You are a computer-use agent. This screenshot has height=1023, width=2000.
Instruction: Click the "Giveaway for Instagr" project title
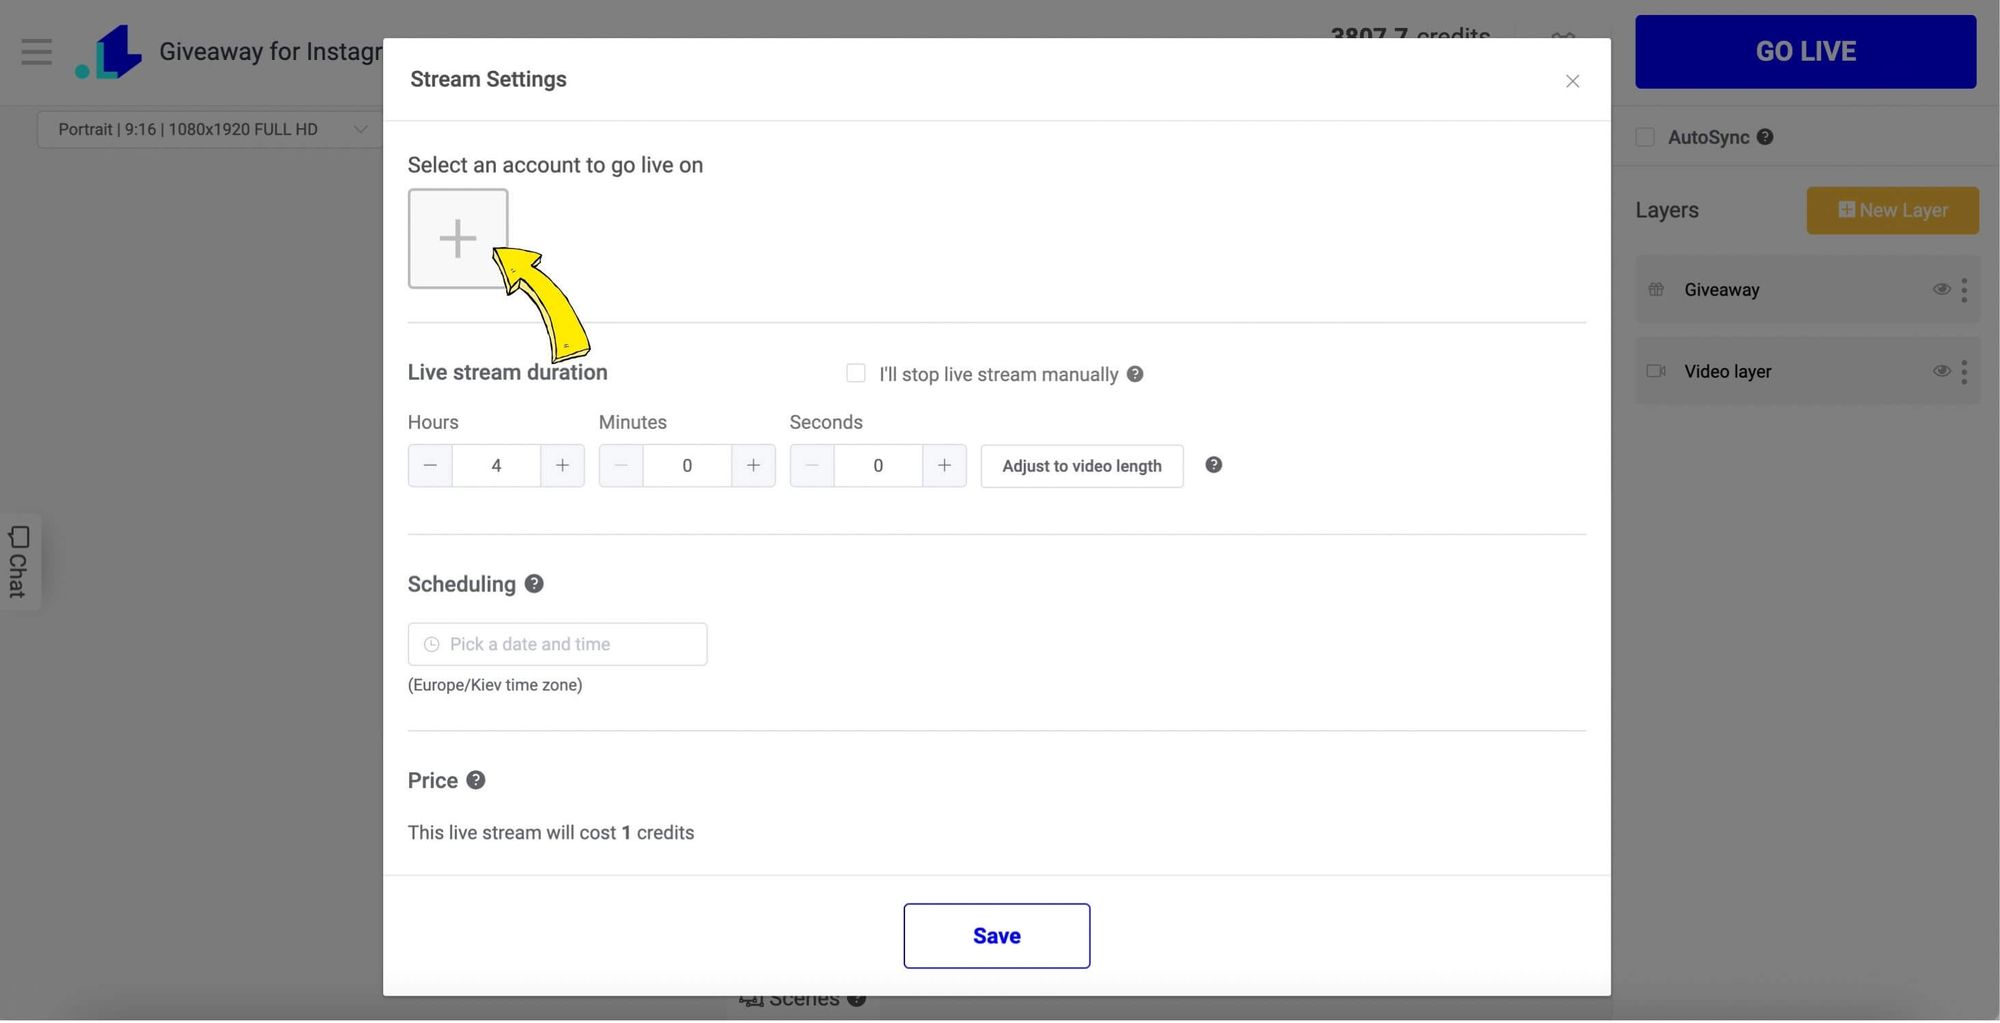click(x=270, y=52)
